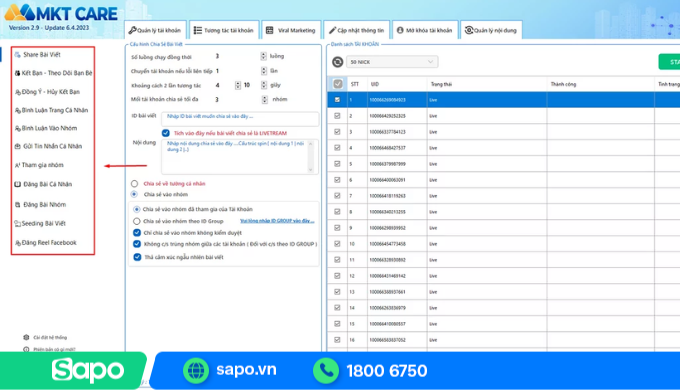
Task: Open Cài đặt hệ thống gear settings
Action: [45, 337]
